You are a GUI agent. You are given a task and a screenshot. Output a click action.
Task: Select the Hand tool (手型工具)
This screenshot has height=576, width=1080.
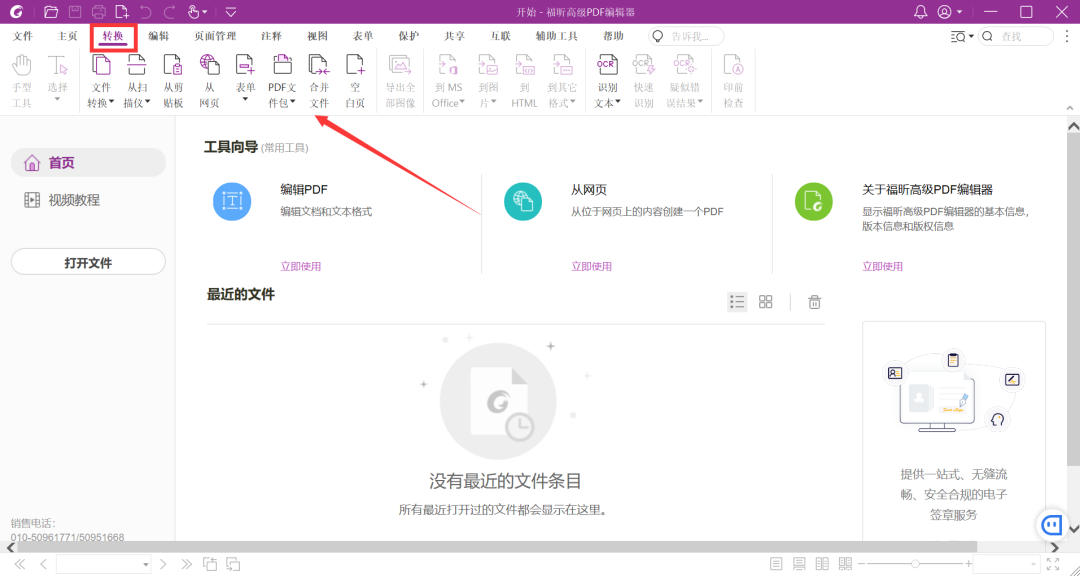click(x=22, y=81)
